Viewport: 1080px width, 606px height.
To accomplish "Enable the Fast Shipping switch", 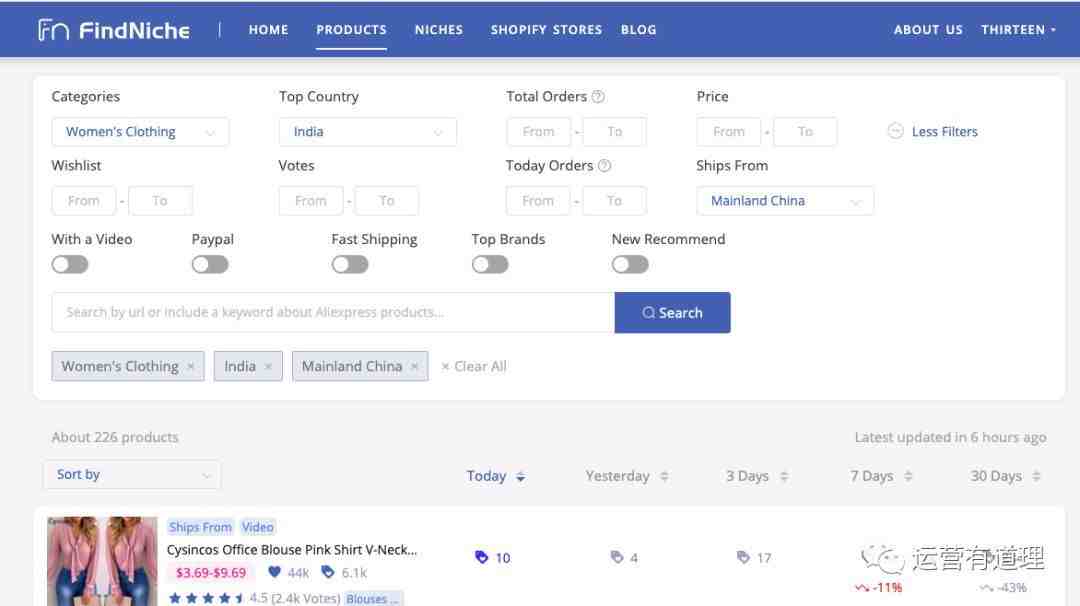I will click(x=350, y=264).
